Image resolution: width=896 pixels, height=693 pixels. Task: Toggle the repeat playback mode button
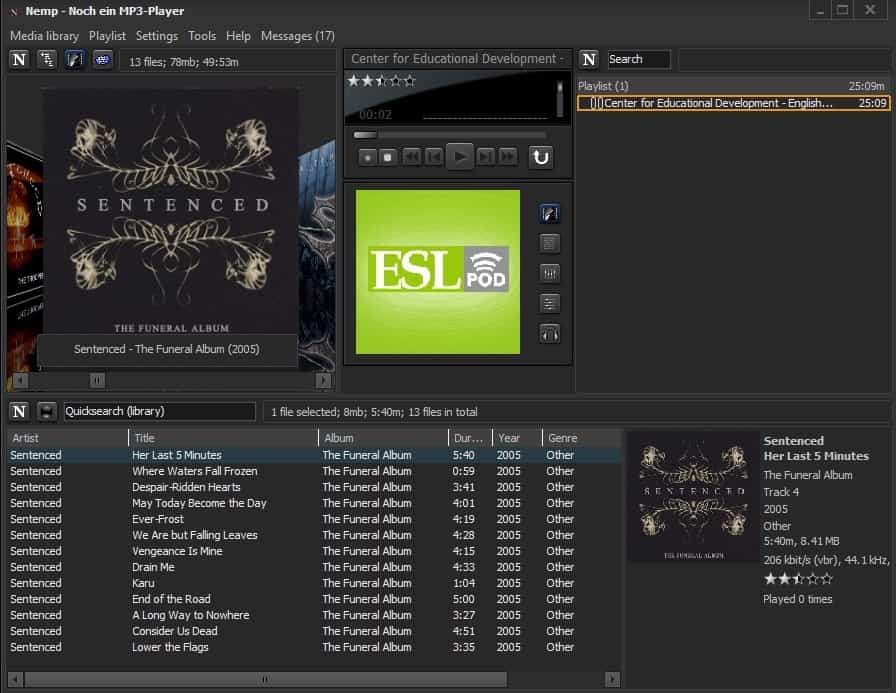coord(540,156)
